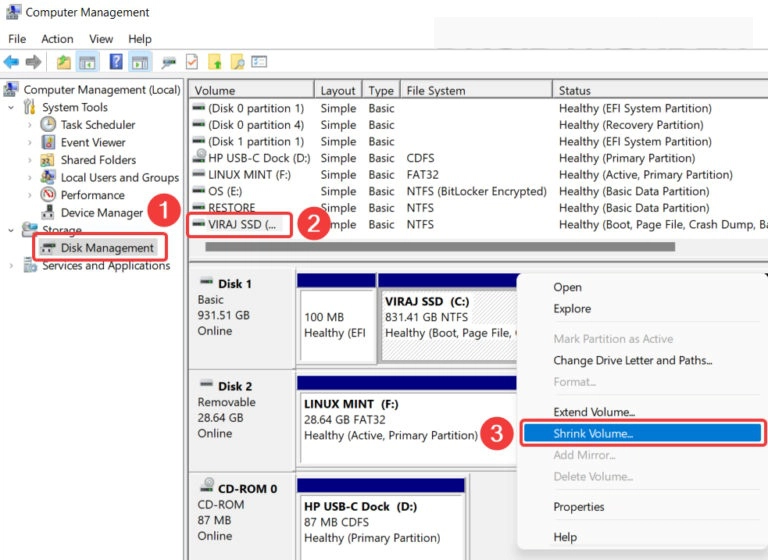Click the Back arrow toolbar icon
This screenshot has width=768, height=560.
[12, 62]
